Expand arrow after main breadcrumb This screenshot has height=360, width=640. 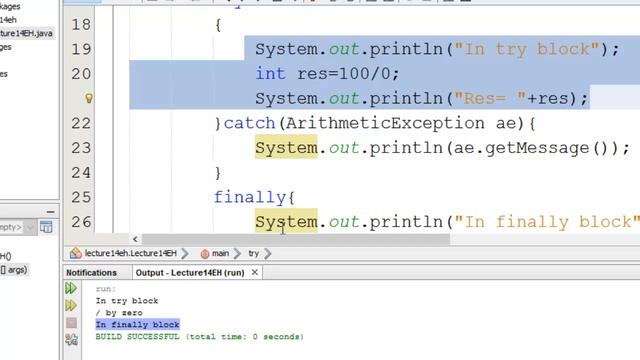point(237,253)
